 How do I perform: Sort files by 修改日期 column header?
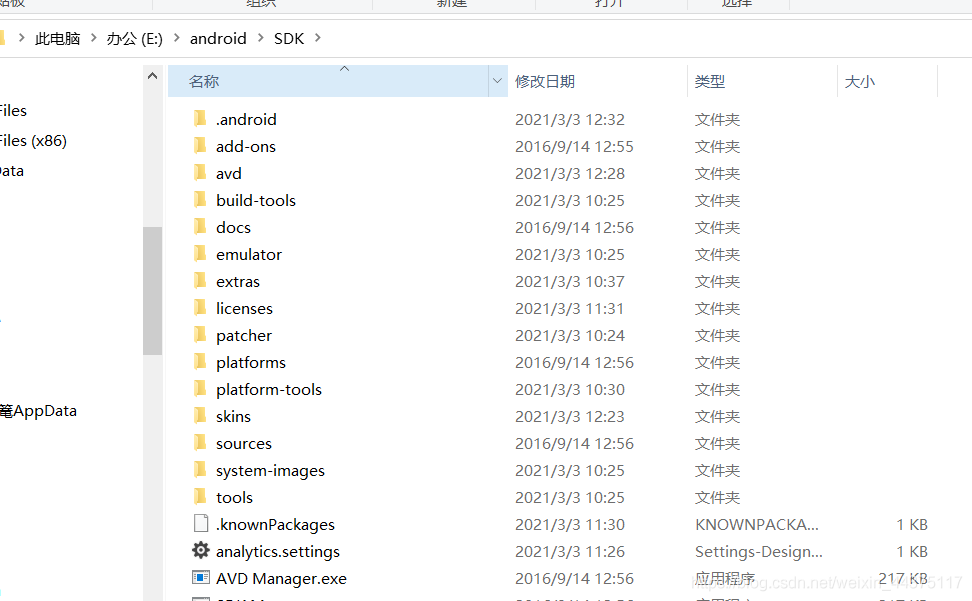click(x=545, y=81)
